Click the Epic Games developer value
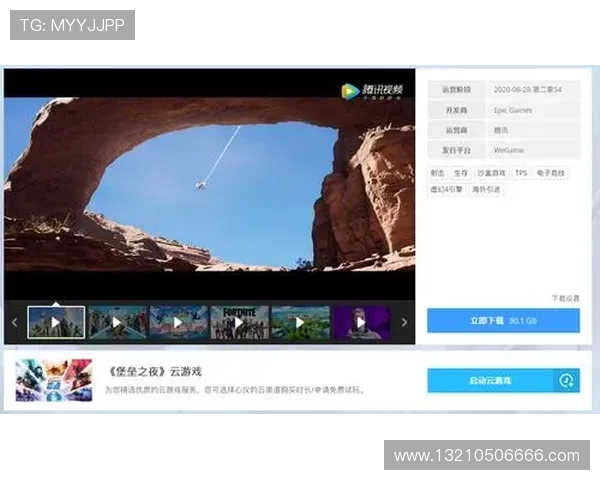This screenshot has height=480, width=600. [x=512, y=110]
